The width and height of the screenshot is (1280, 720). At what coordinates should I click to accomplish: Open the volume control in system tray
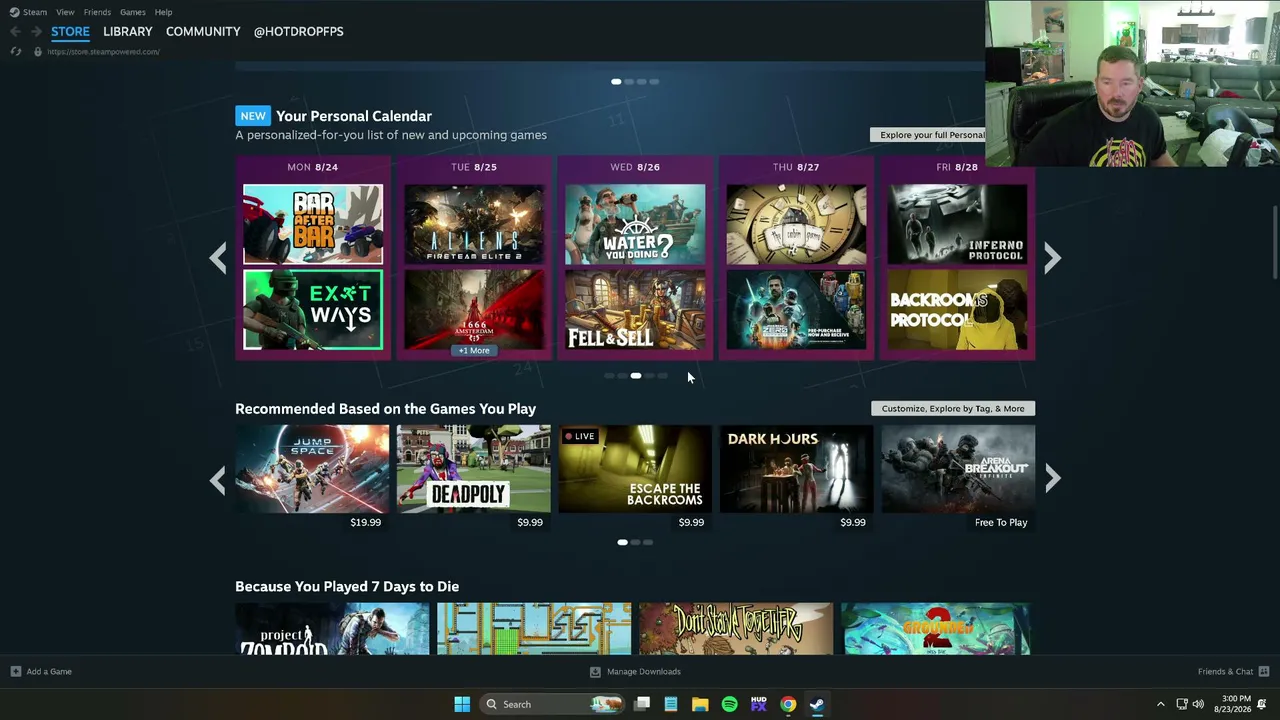tap(1198, 704)
